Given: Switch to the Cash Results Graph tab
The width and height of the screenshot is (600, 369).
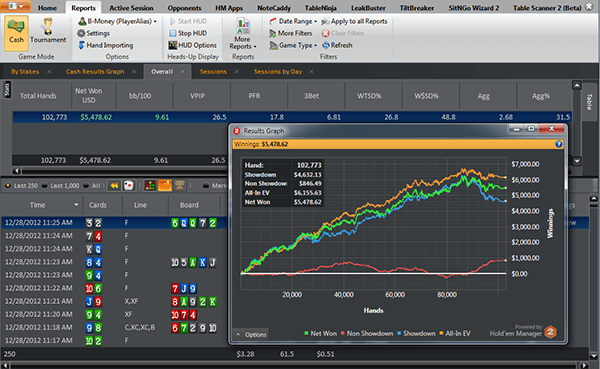Looking at the screenshot, I should pyautogui.click(x=95, y=72).
